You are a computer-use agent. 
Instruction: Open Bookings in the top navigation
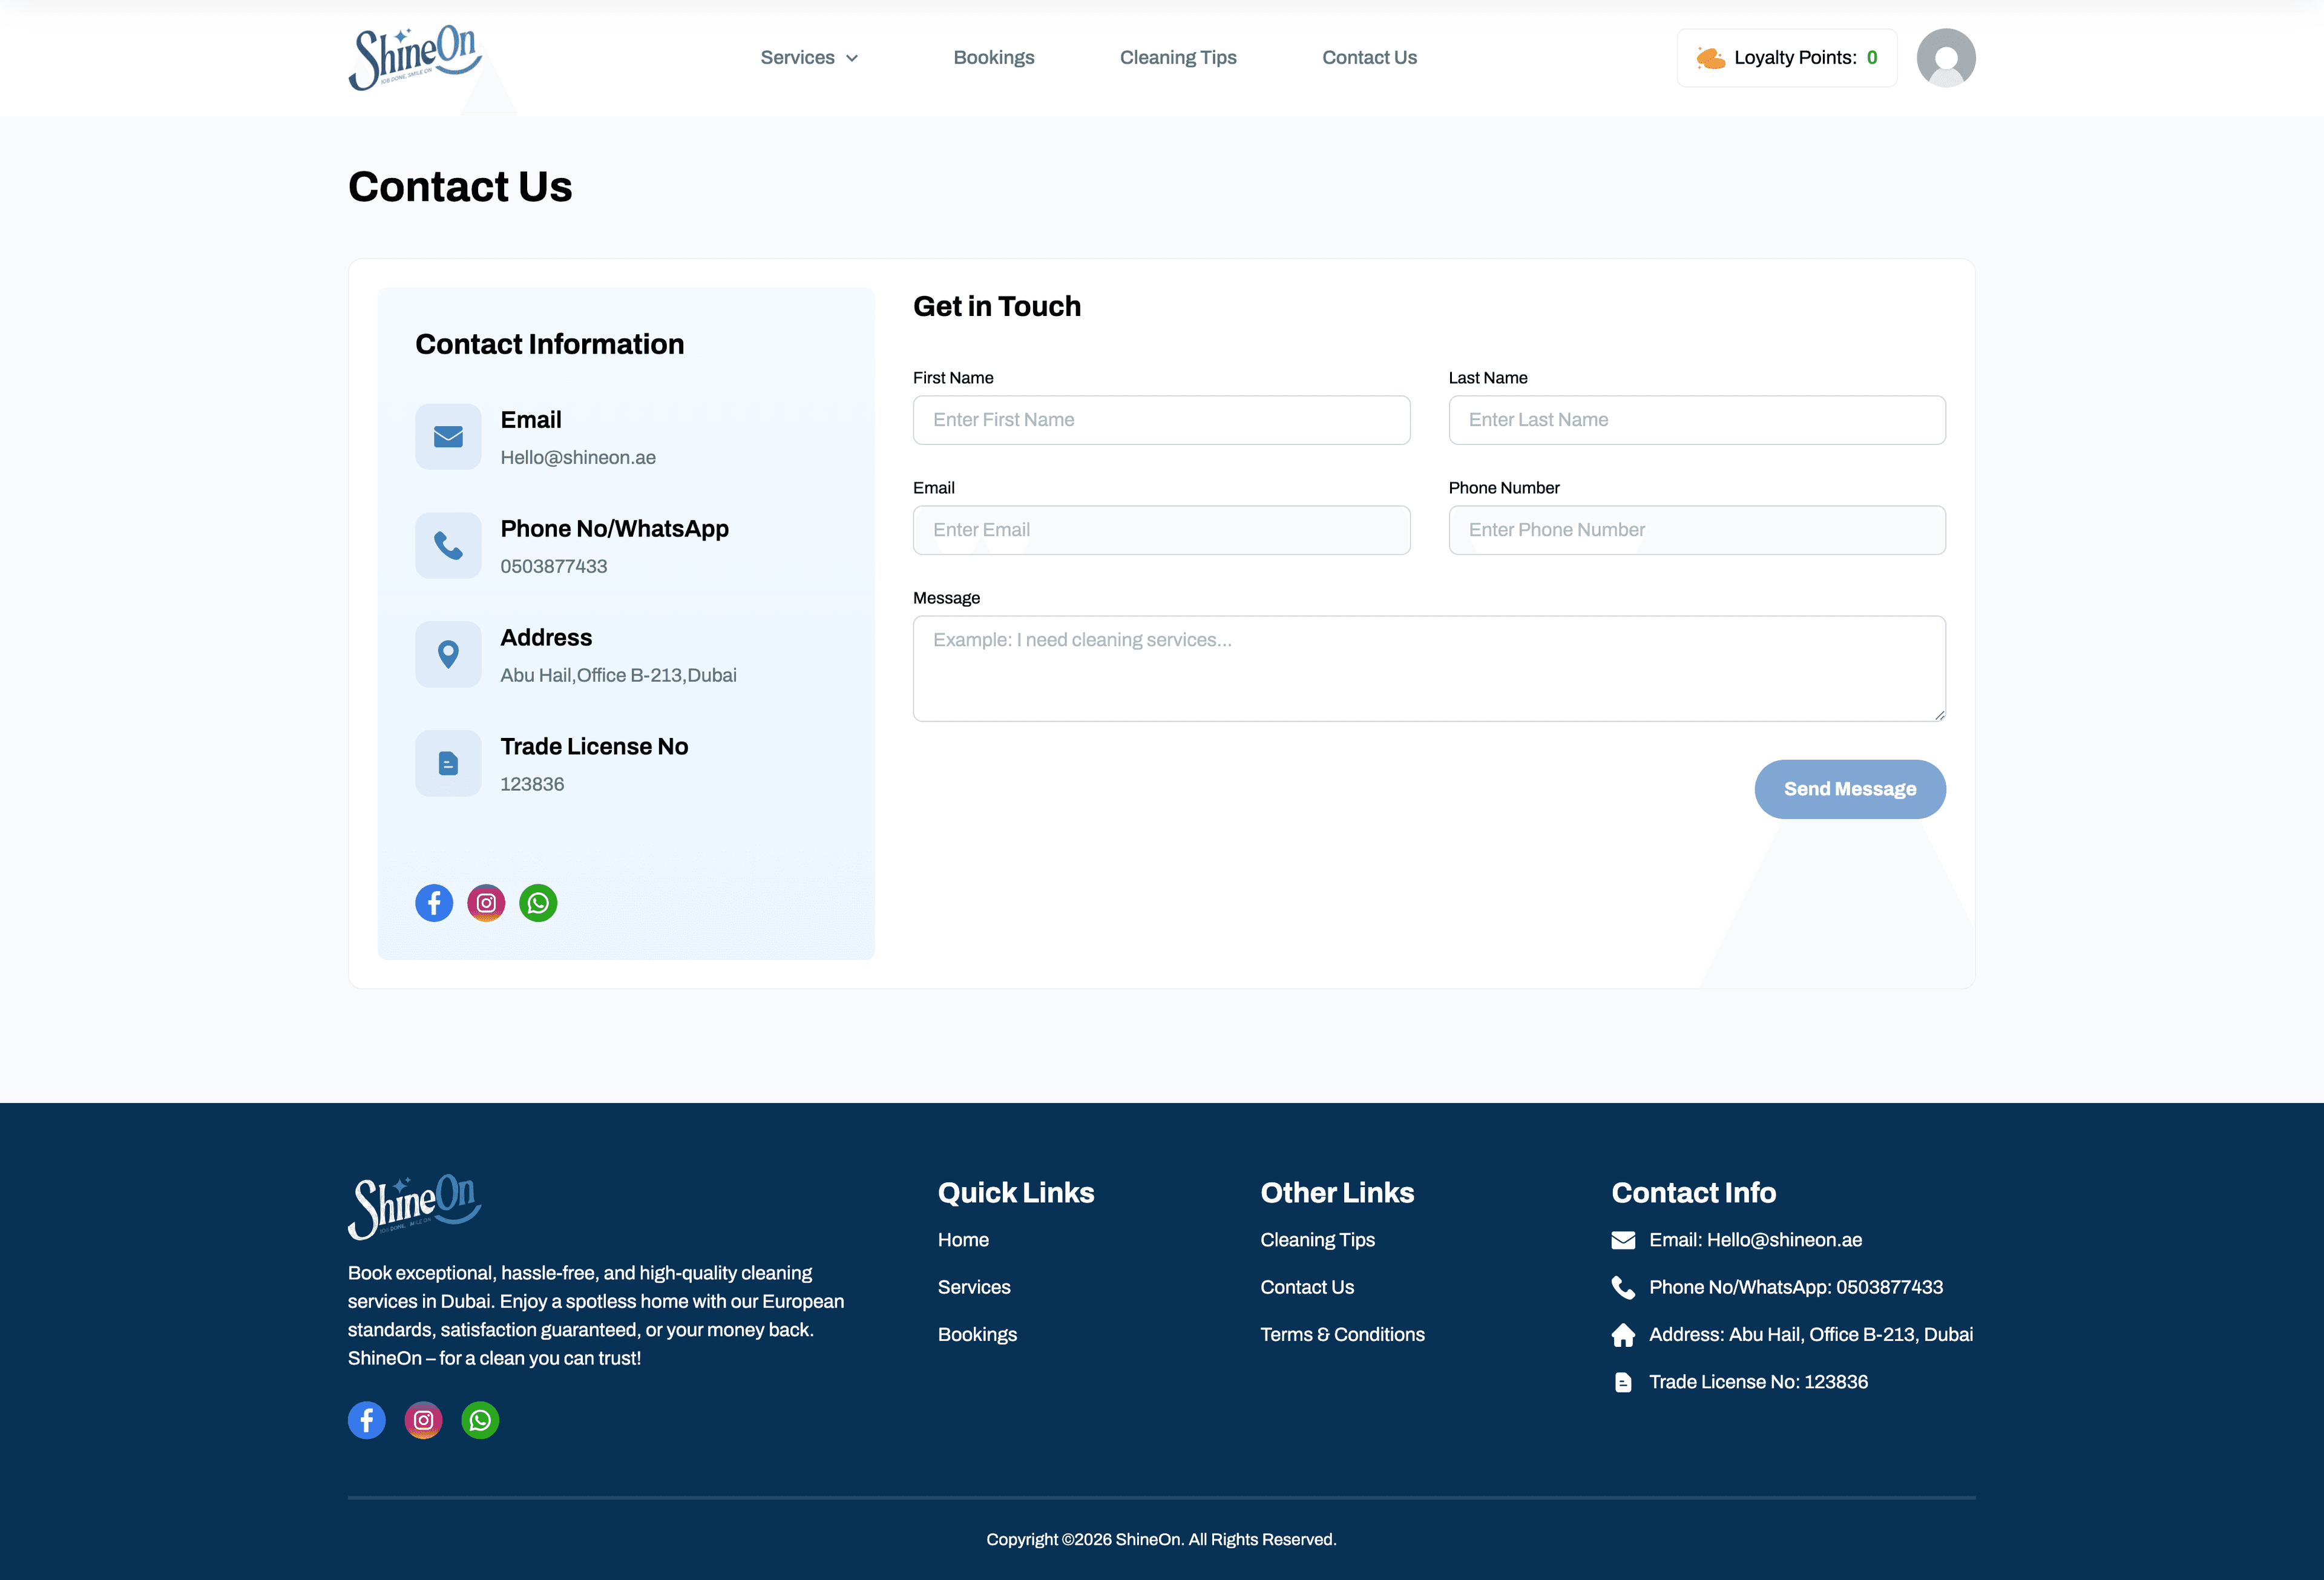pos(994,58)
